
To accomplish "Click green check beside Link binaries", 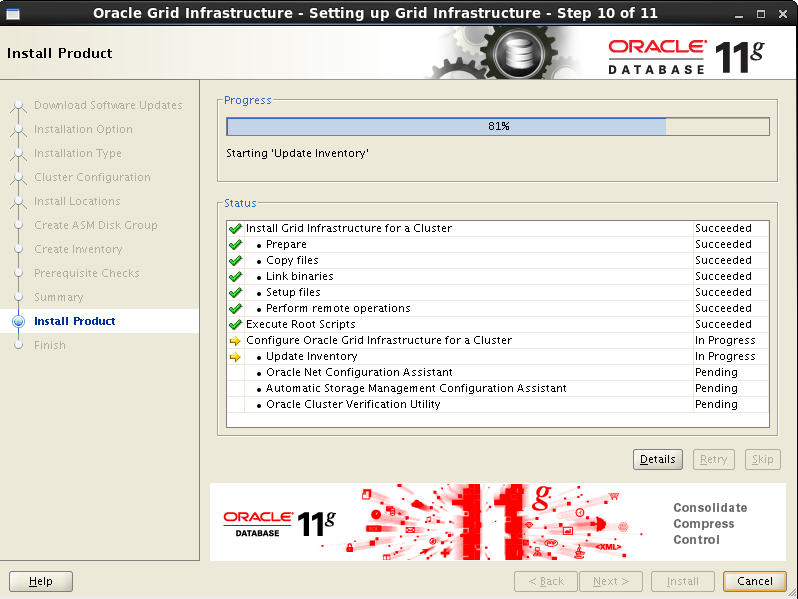I will (x=235, y=277).
